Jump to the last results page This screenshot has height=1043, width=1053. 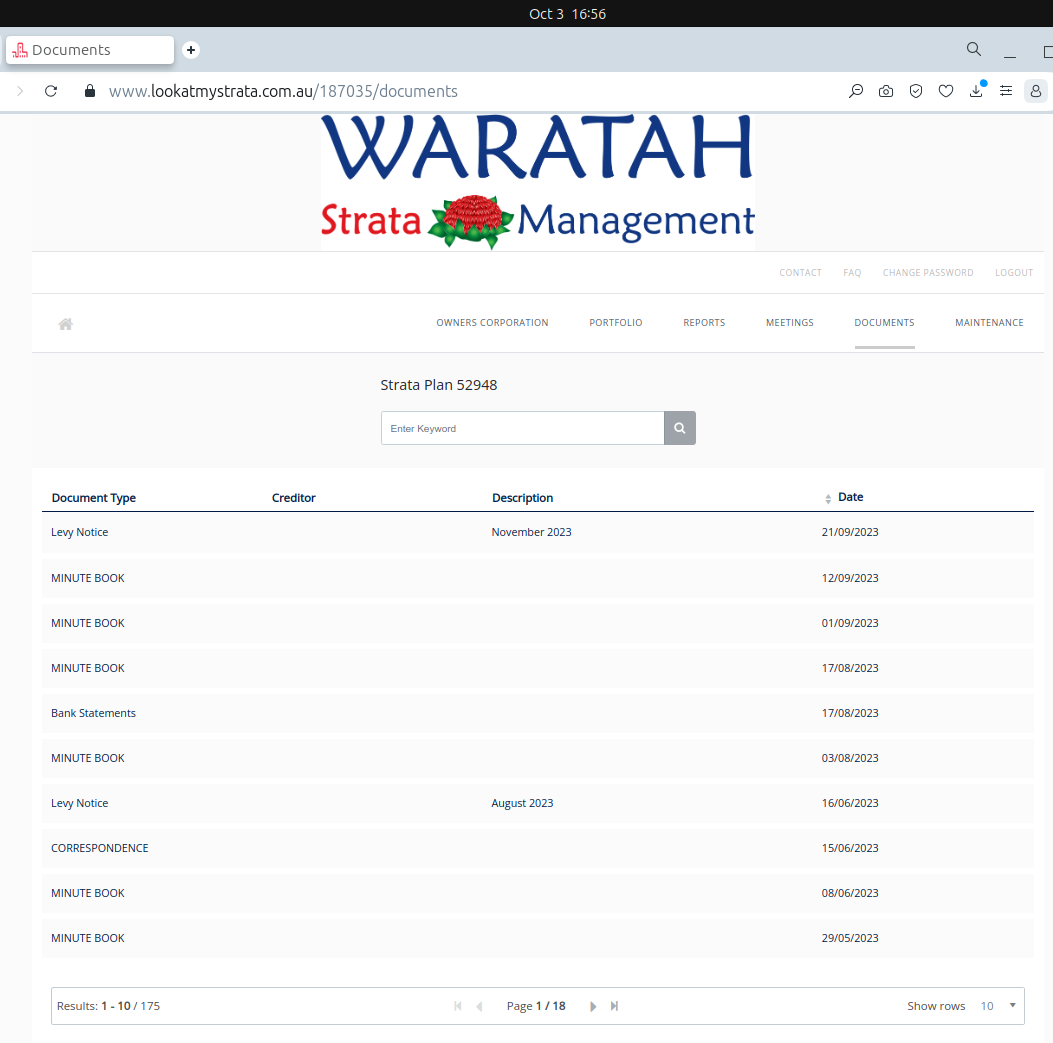point(614,1006)
